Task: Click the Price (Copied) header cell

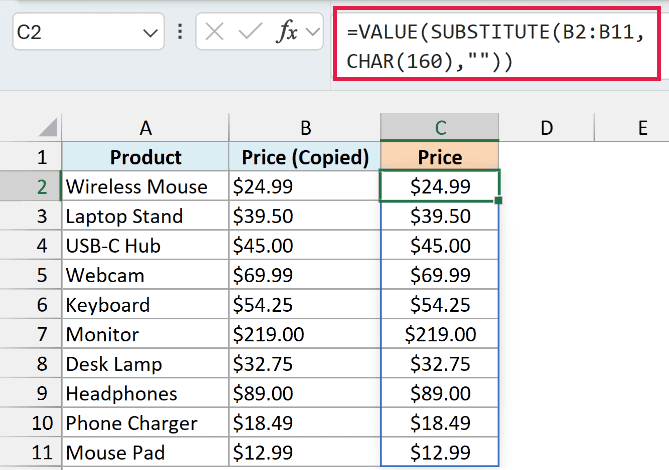Action: 305,157
